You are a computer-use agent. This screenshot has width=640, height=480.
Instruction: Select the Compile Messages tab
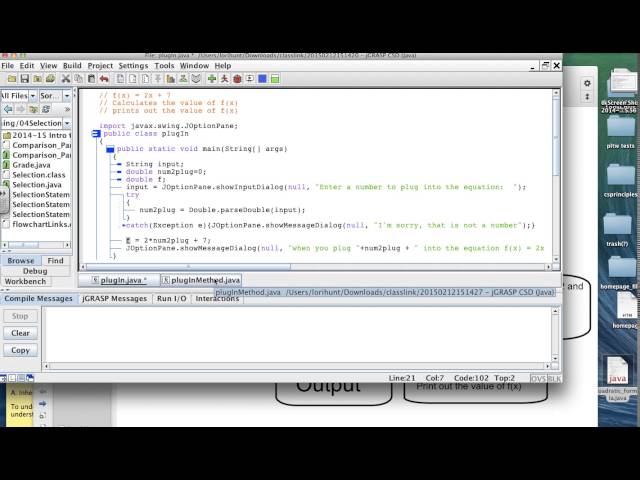click(38, 298)
